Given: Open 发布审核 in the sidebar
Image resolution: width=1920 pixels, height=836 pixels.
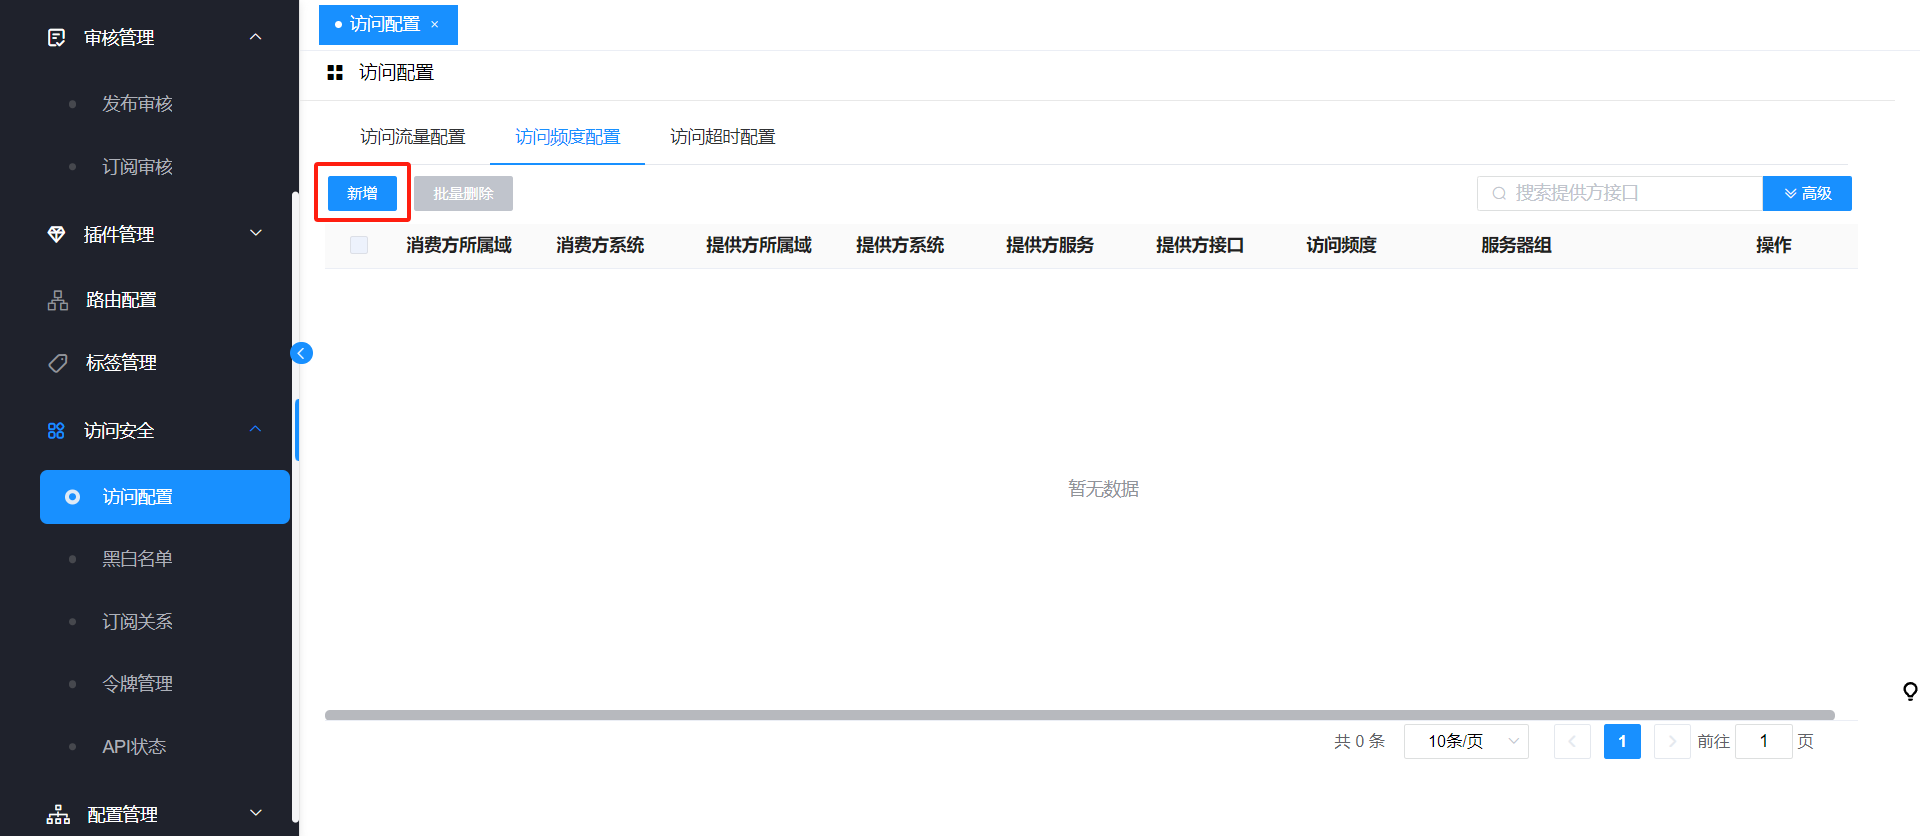Looking at the screenshot, I should [x=137, y=104].
